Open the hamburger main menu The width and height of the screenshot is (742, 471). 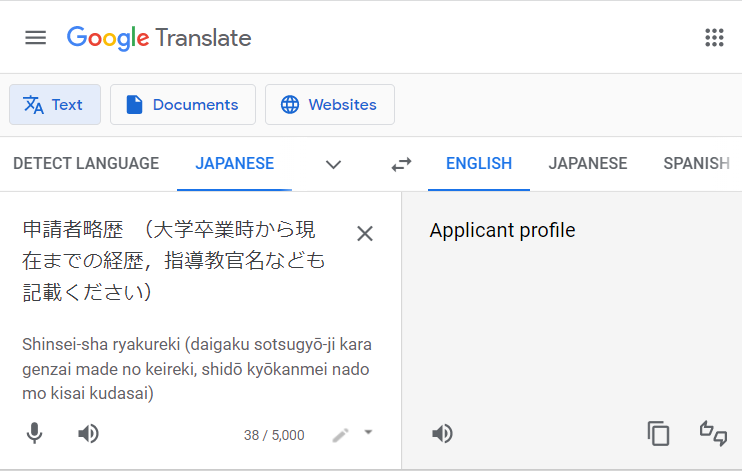35,37
